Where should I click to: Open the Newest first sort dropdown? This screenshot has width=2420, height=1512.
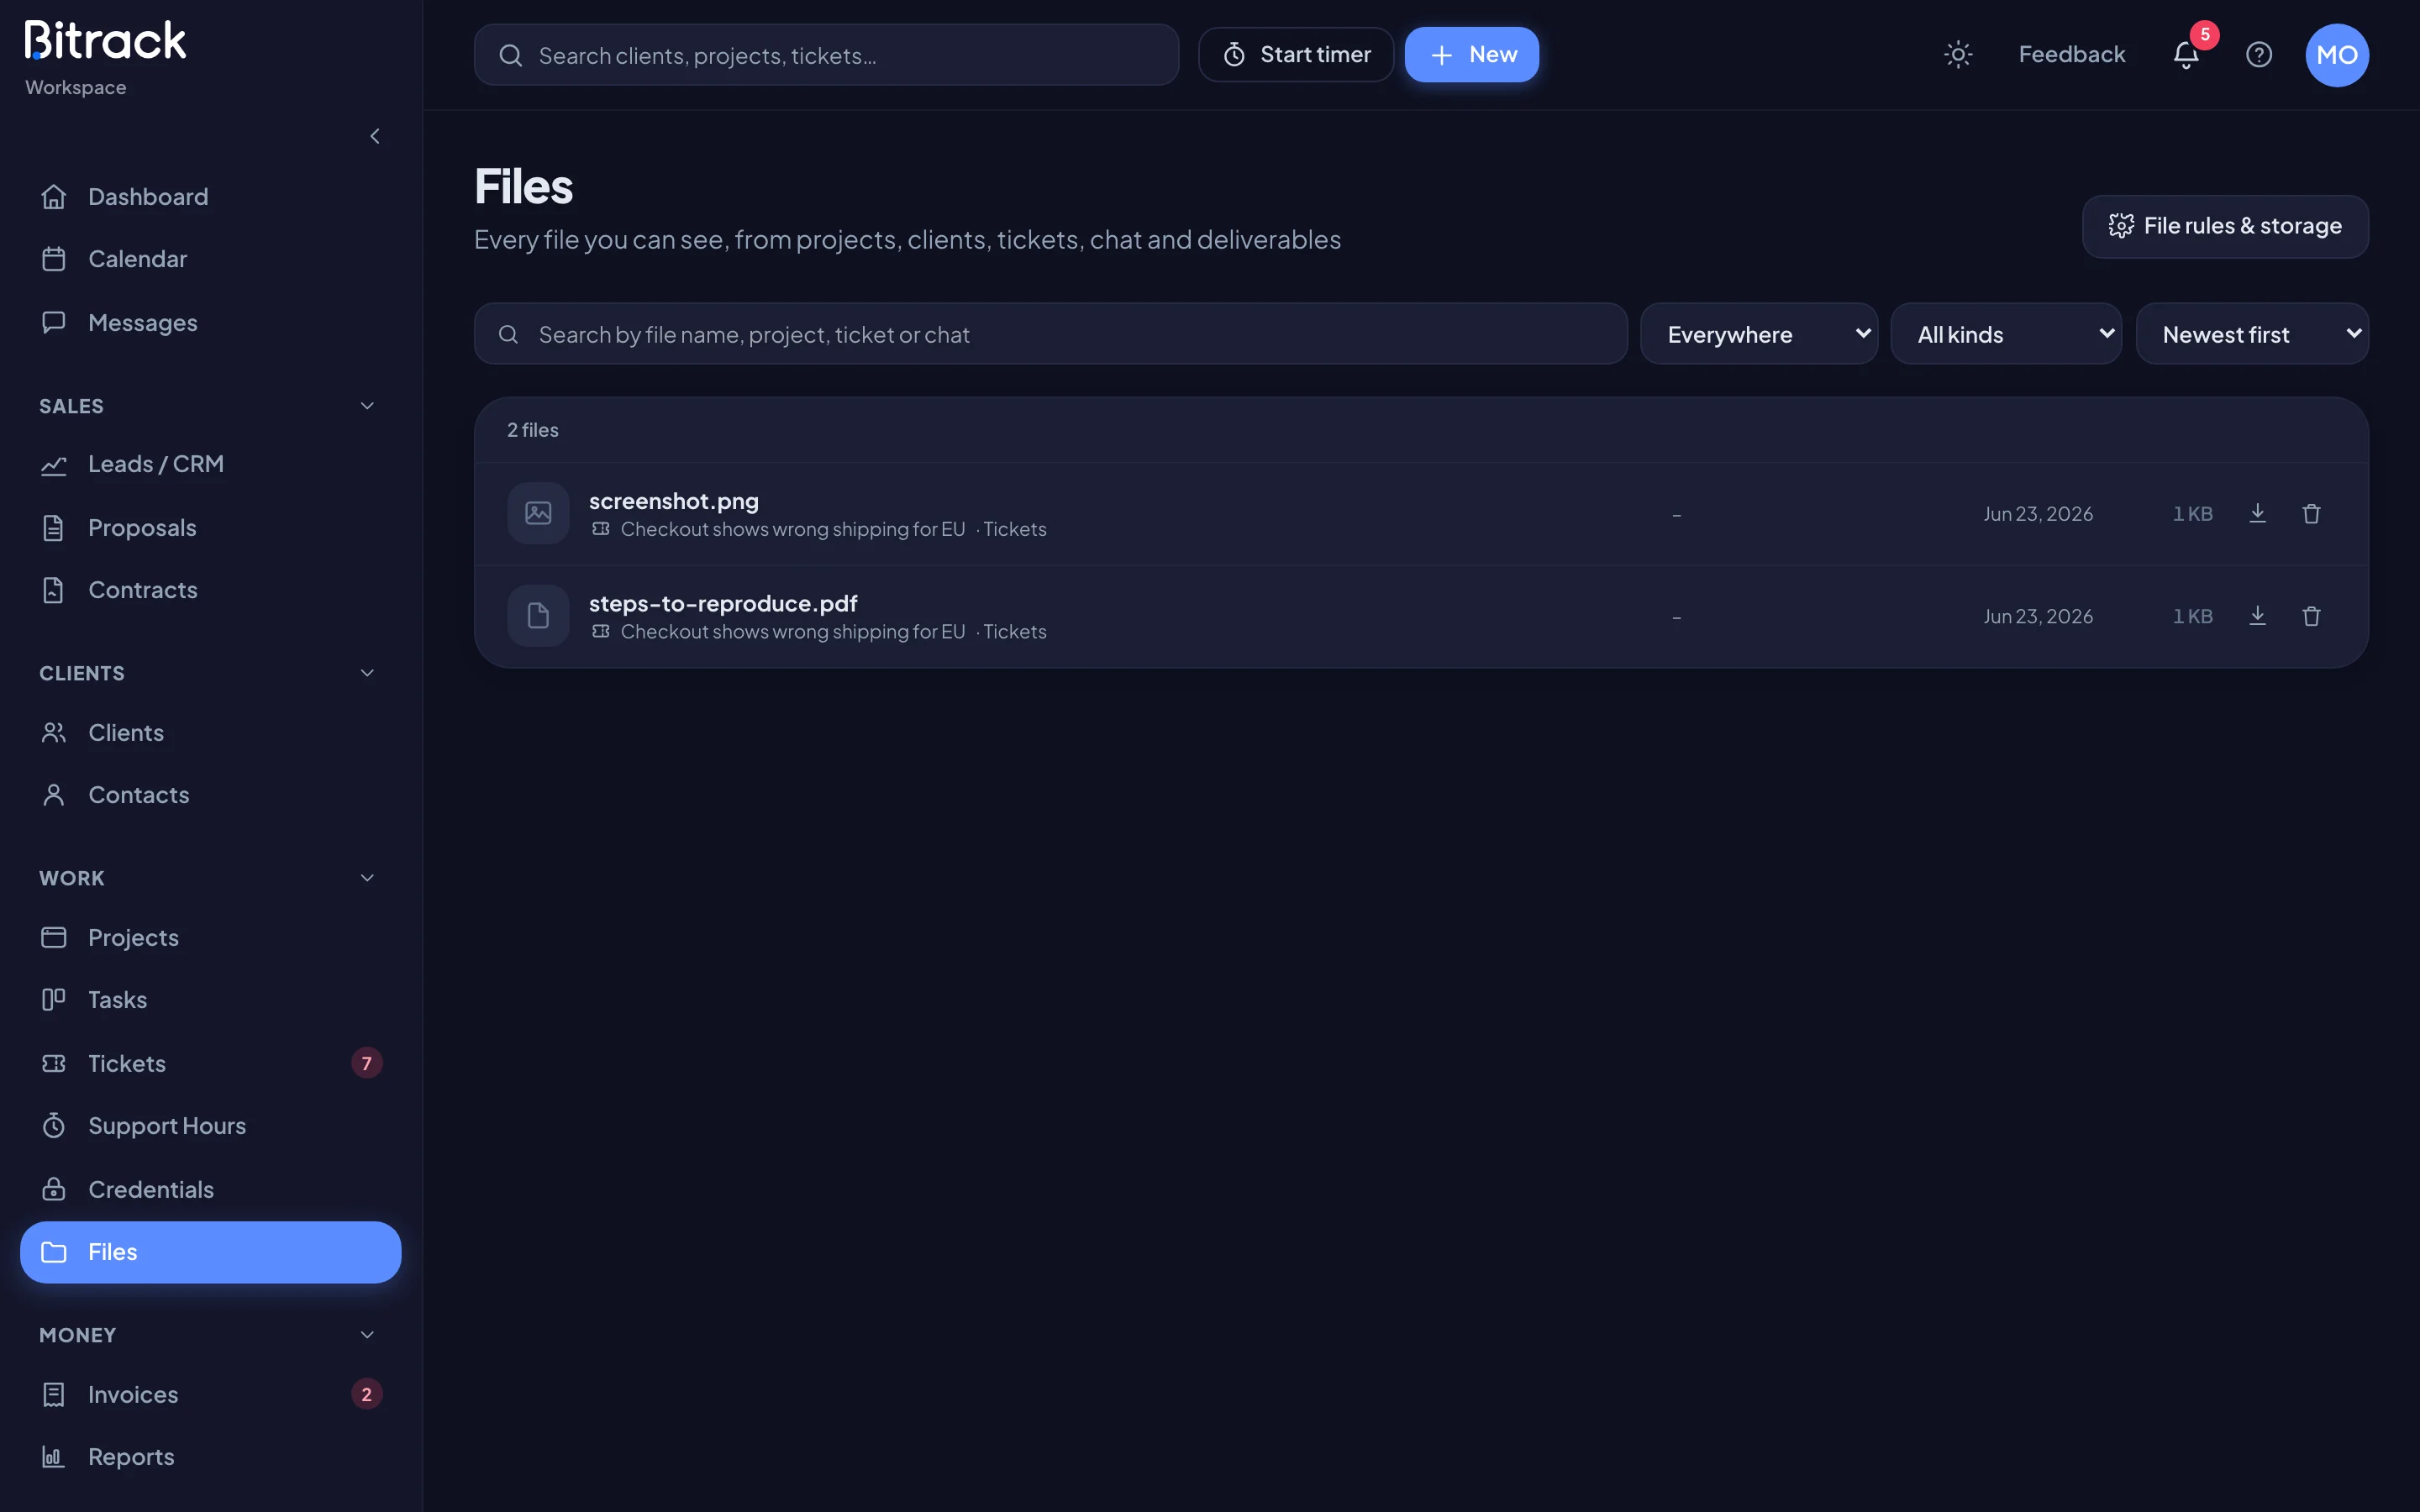[2252, 334]
